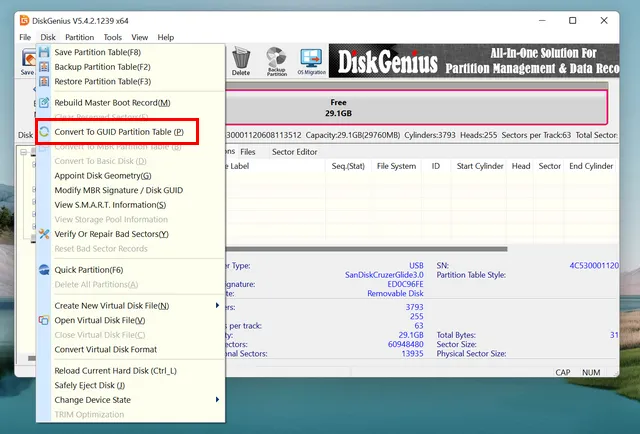
Task: Close the open Disk menu
Action: 48,37
